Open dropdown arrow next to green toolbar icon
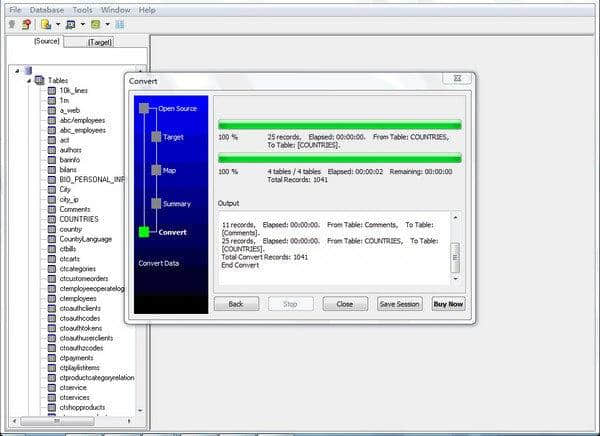 coord(106,23)
